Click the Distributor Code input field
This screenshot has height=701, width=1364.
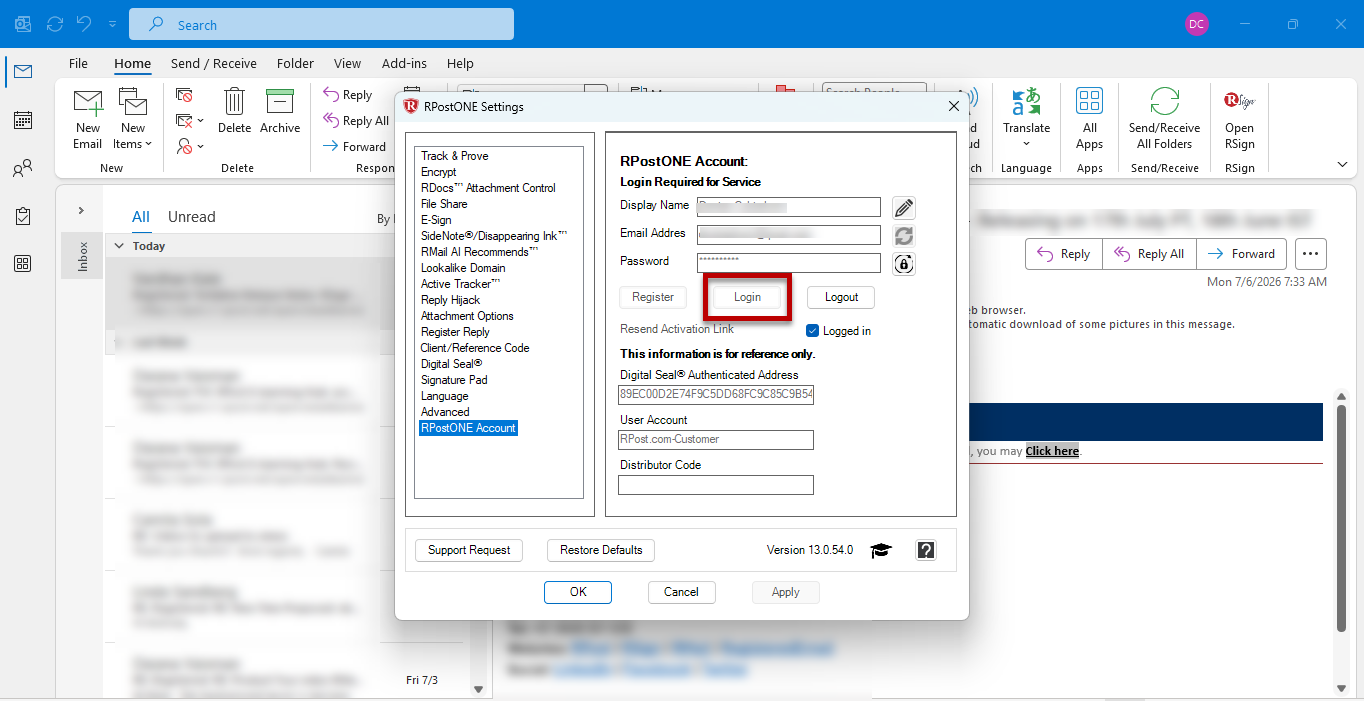tap(716, 485)
